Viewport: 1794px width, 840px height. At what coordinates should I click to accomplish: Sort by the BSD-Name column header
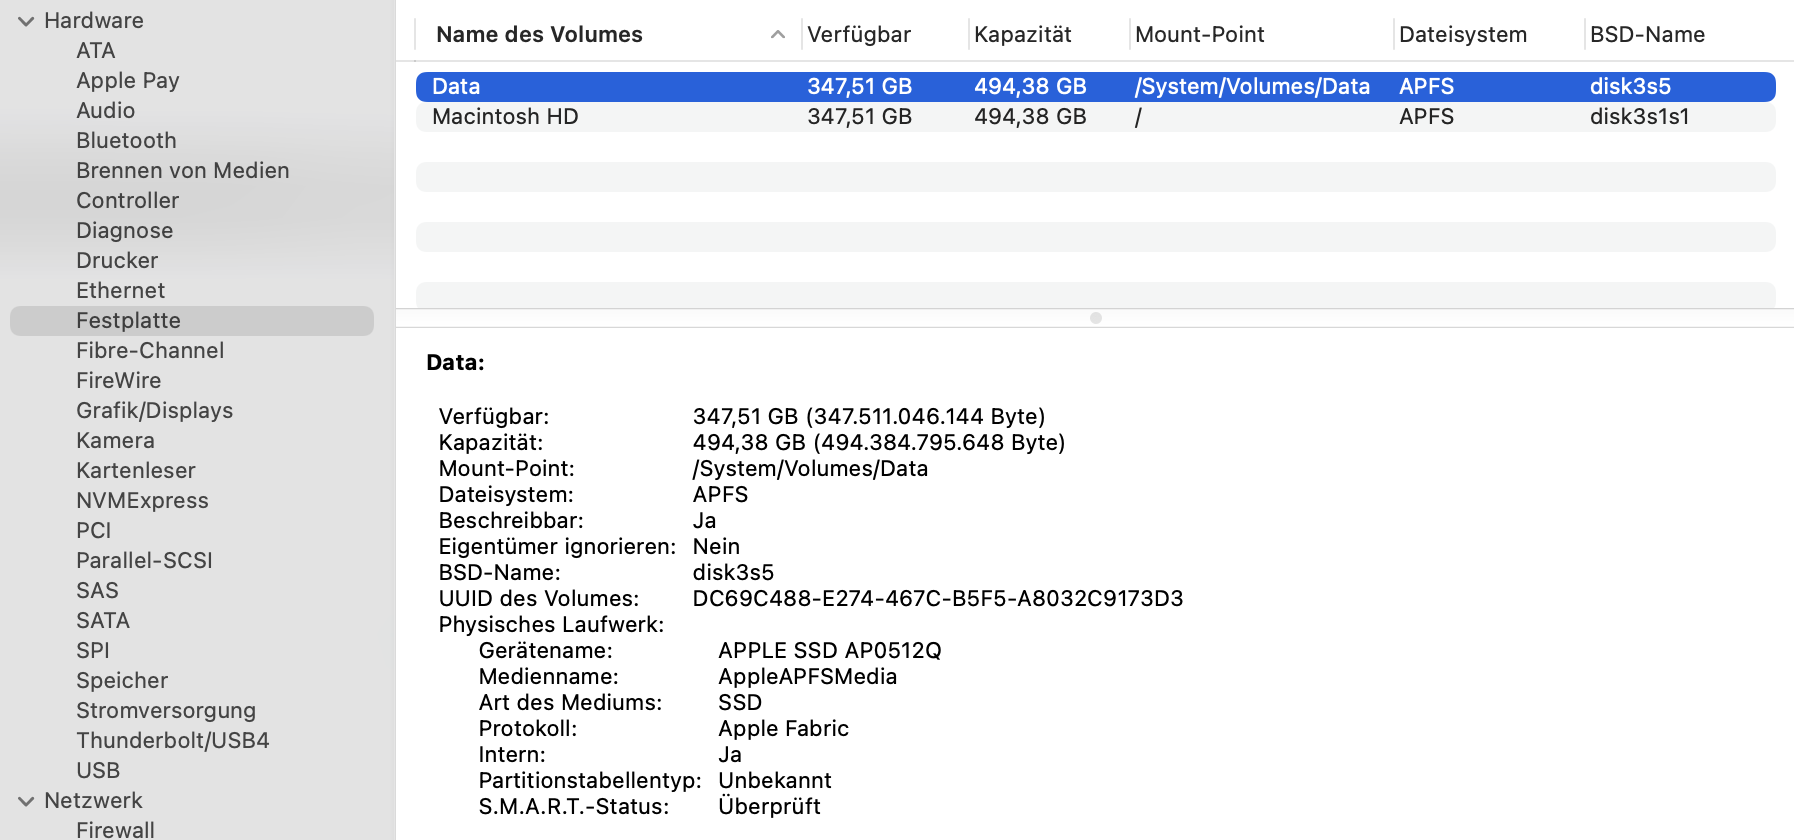(1647, 35)
